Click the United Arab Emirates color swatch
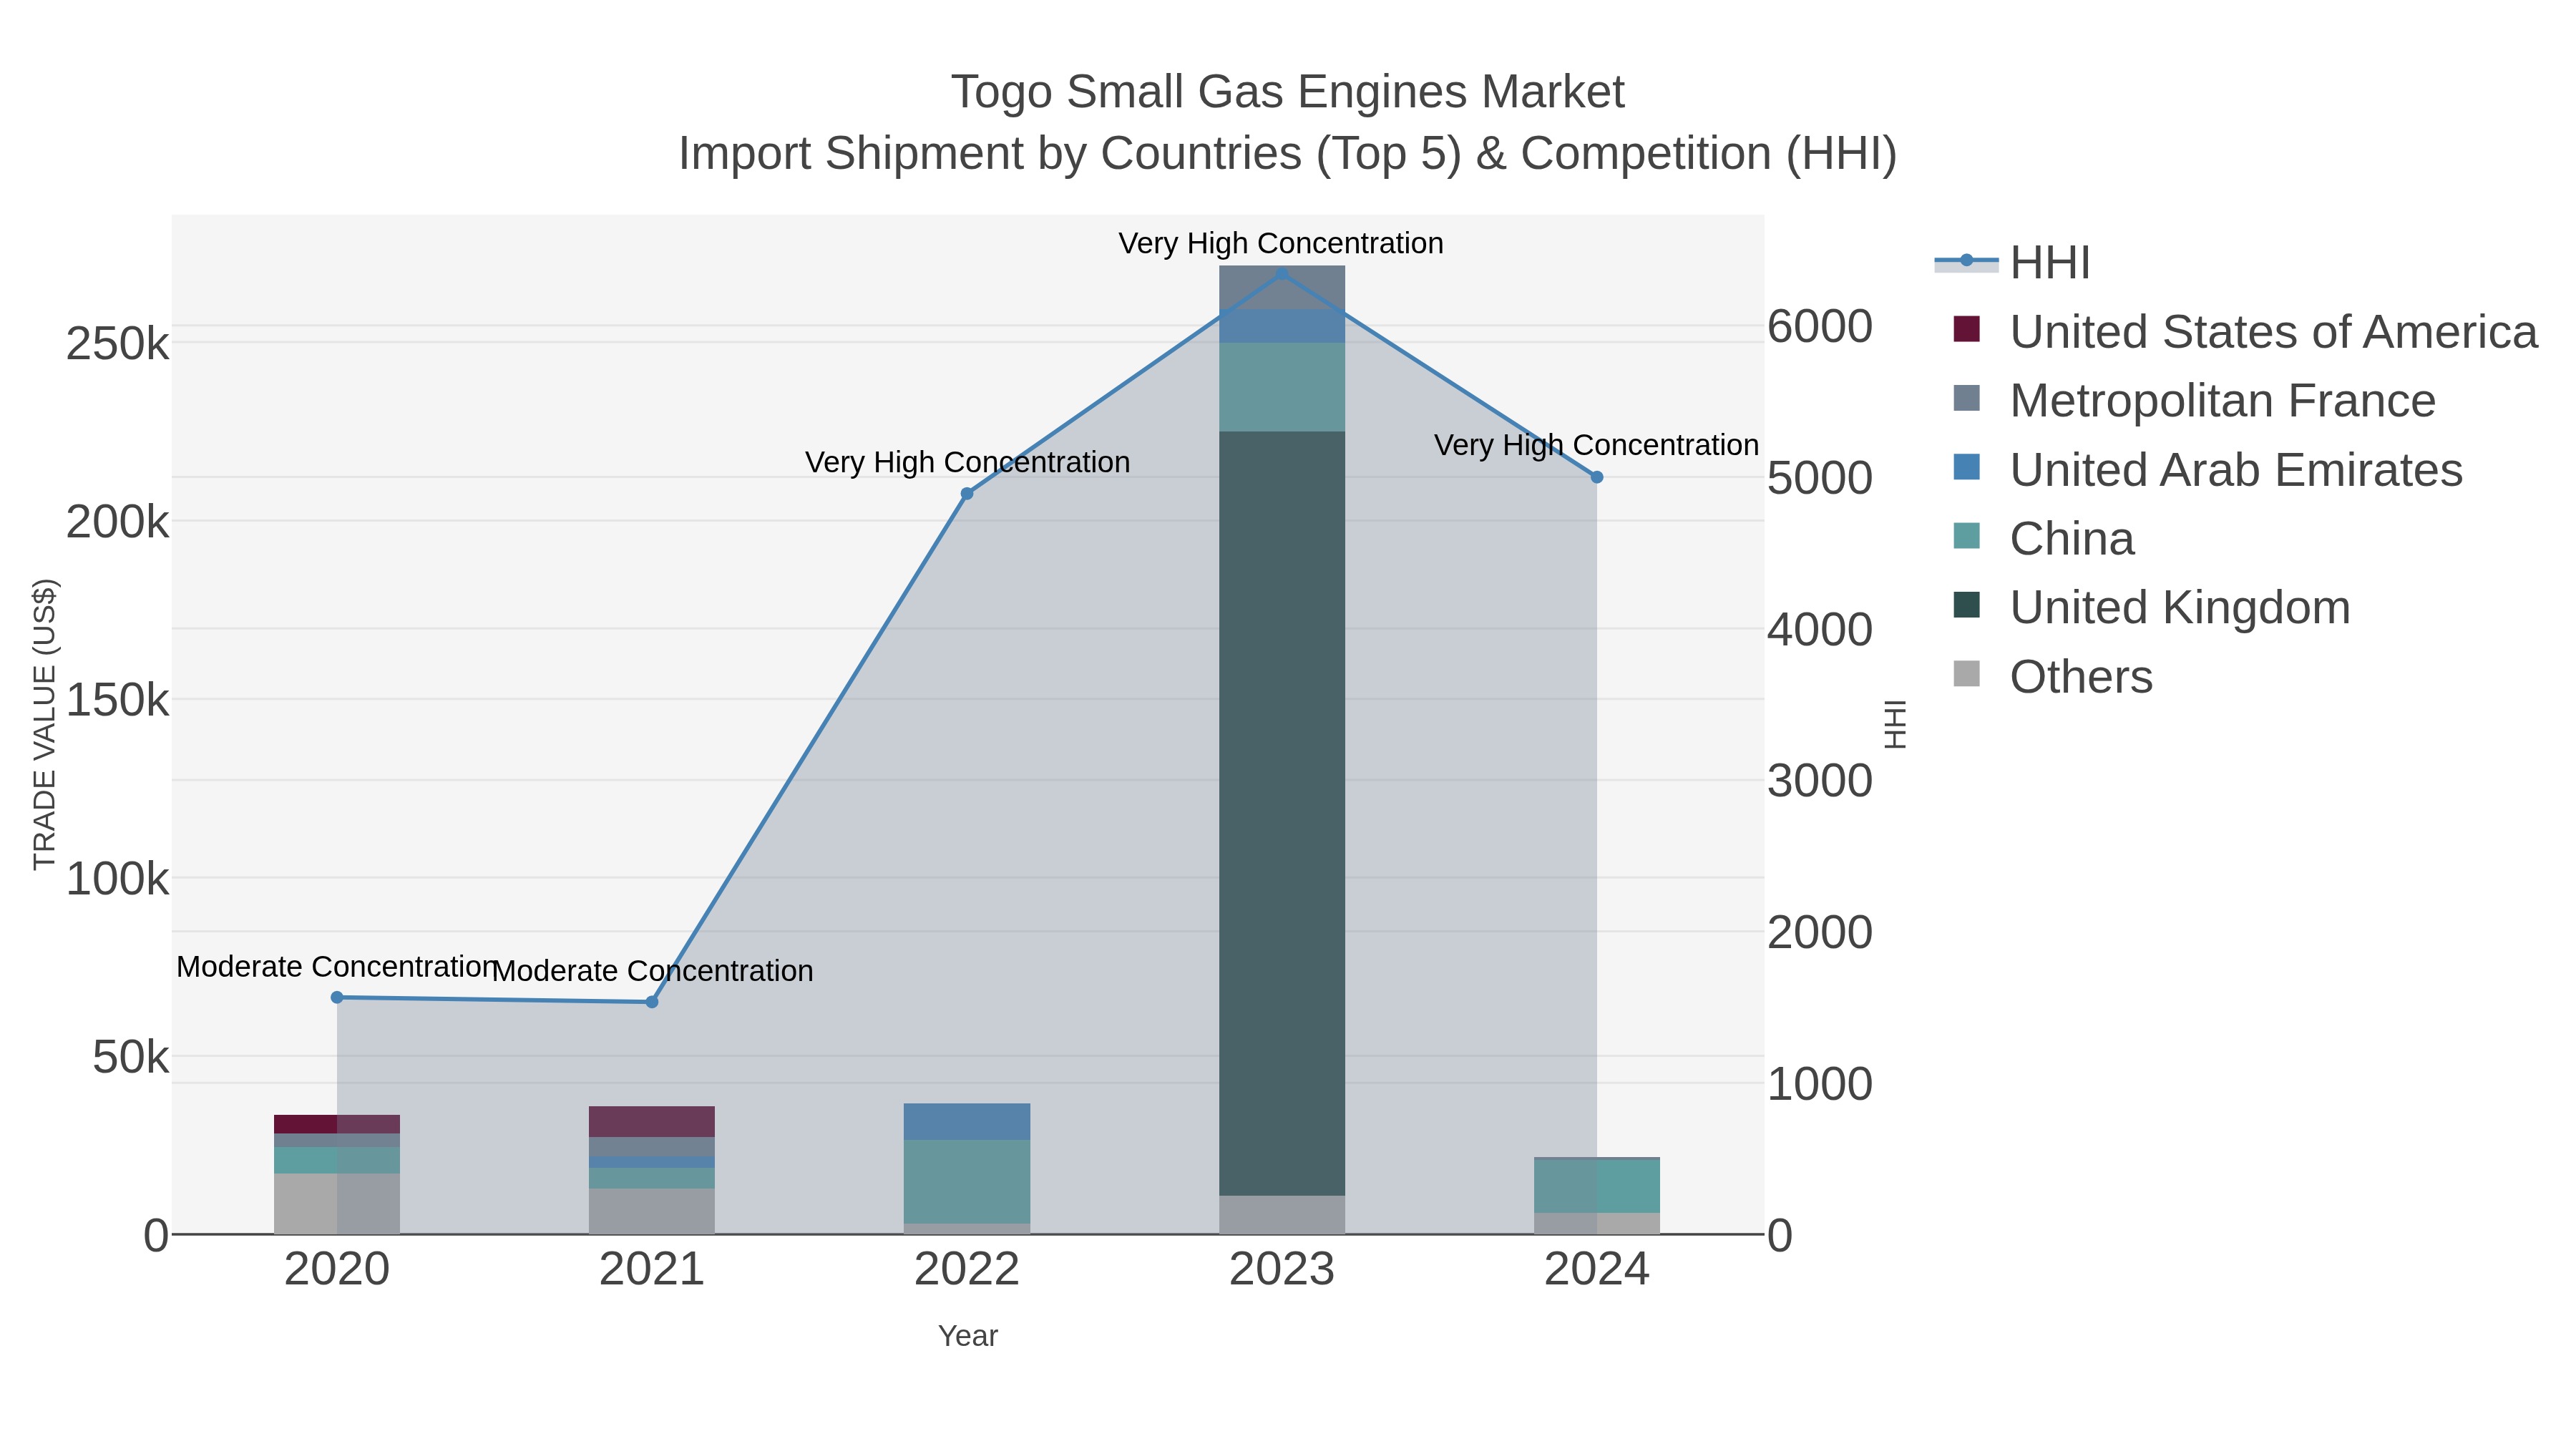The image size is (2576, 1449). coord(1966,467)
